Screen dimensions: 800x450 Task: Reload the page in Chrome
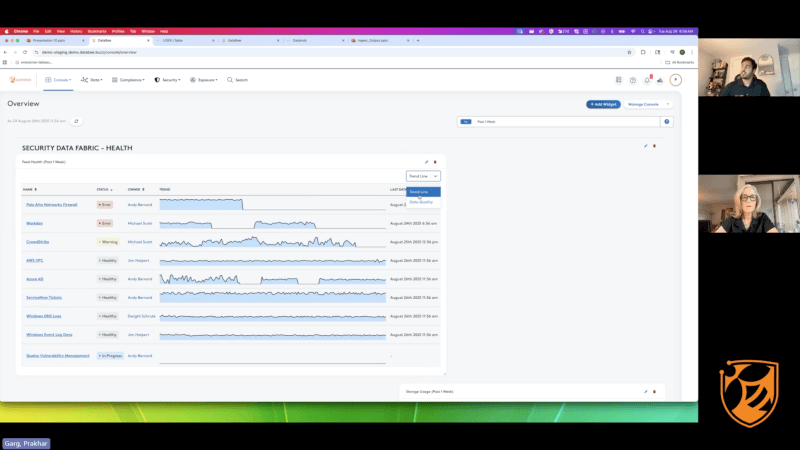24,52
